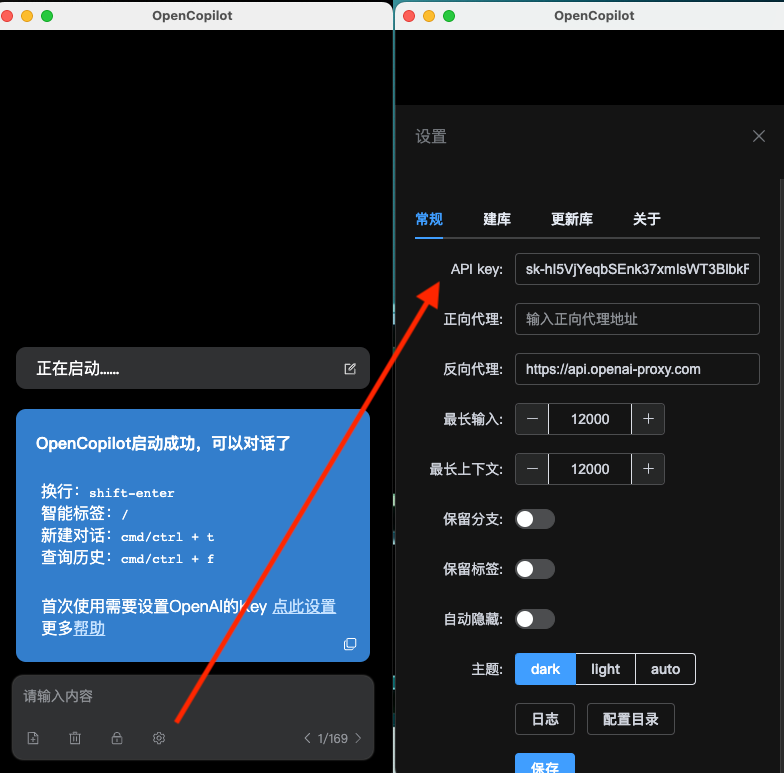Image resolution: width=784 pixels, height=773 pixels.
Task: Select the light theme option
Action: coord(606,669)
